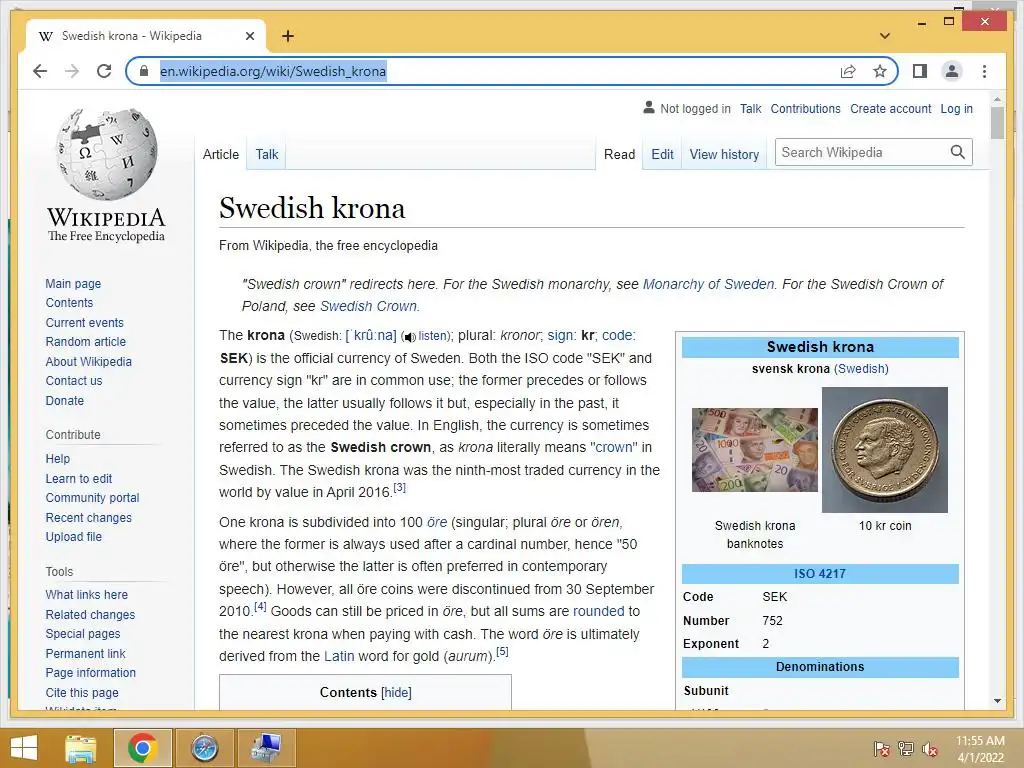Image resolution: width=1024 pixels, height=768 pixels.
Task: Click the crown link in the intro
Action: 614,447
